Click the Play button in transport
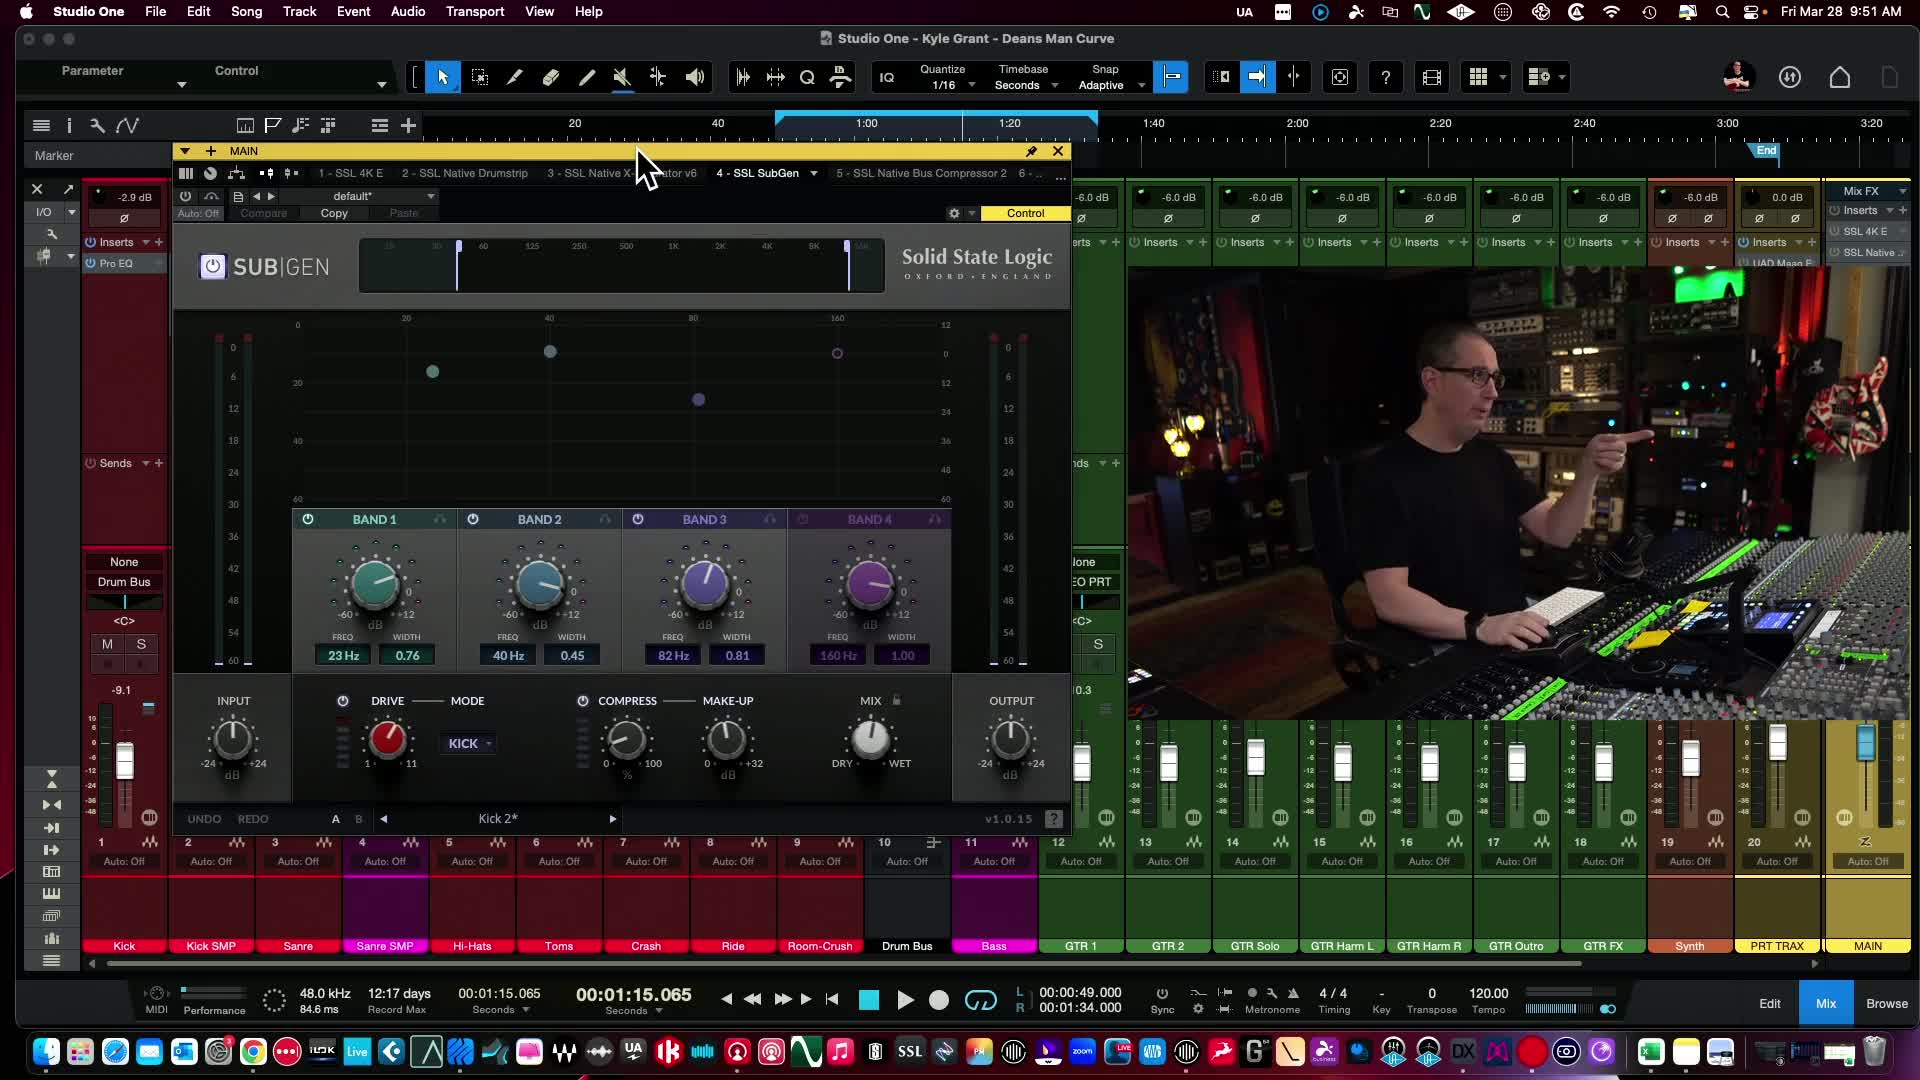1920x1080 pixels. pyautogui.click(x=905, y=1000)
